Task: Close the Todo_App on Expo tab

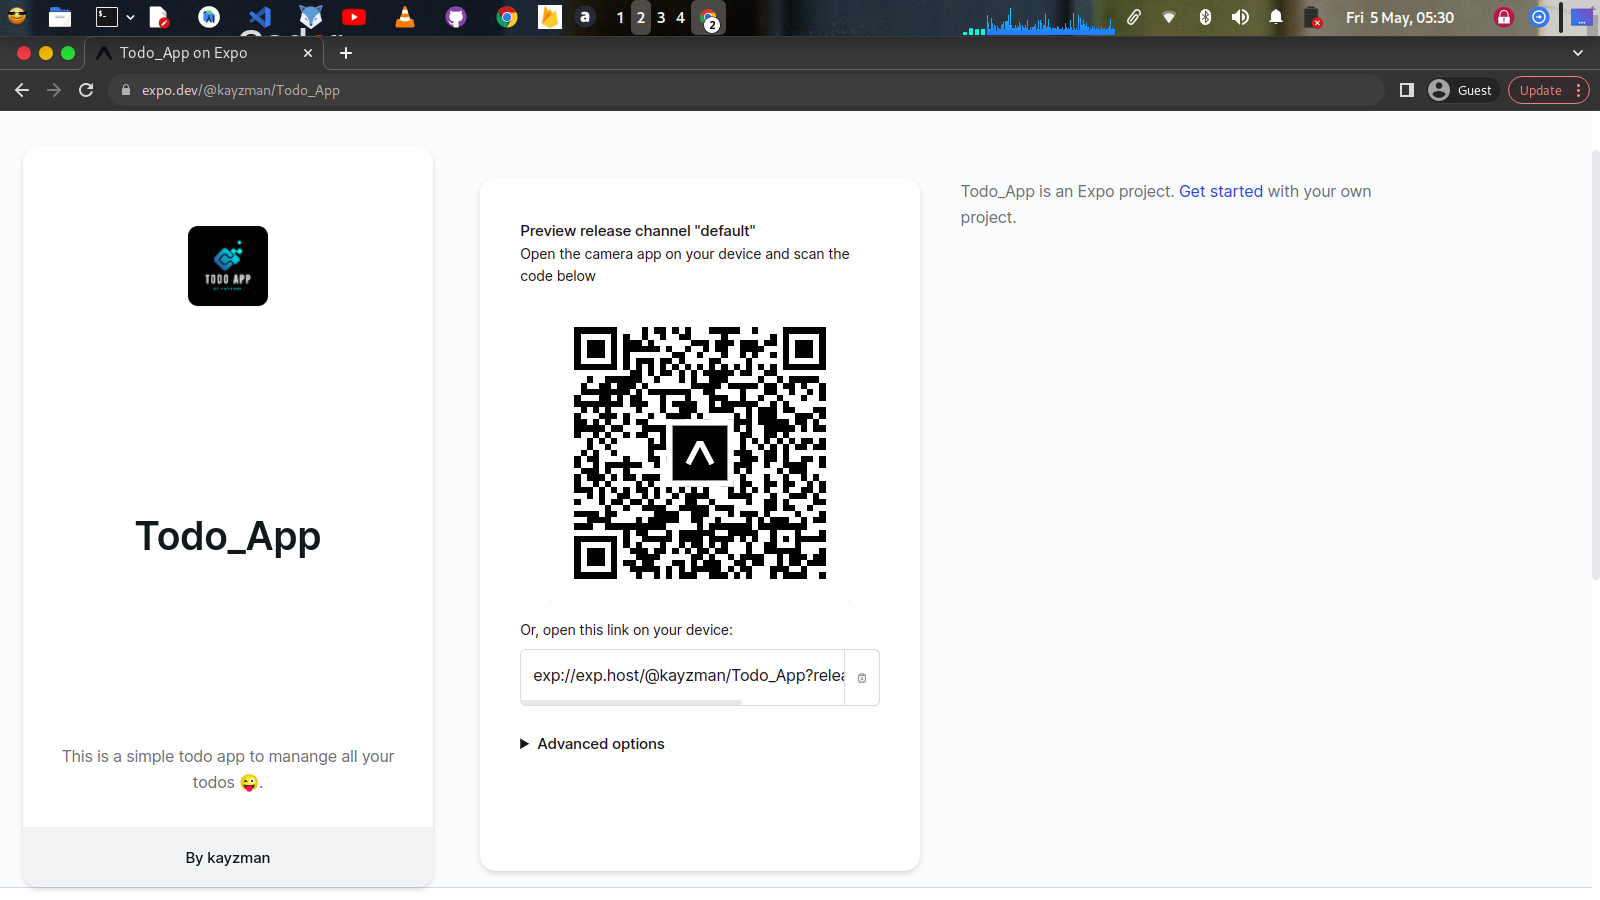Action: pyautogui.click(x=308, y=53)
